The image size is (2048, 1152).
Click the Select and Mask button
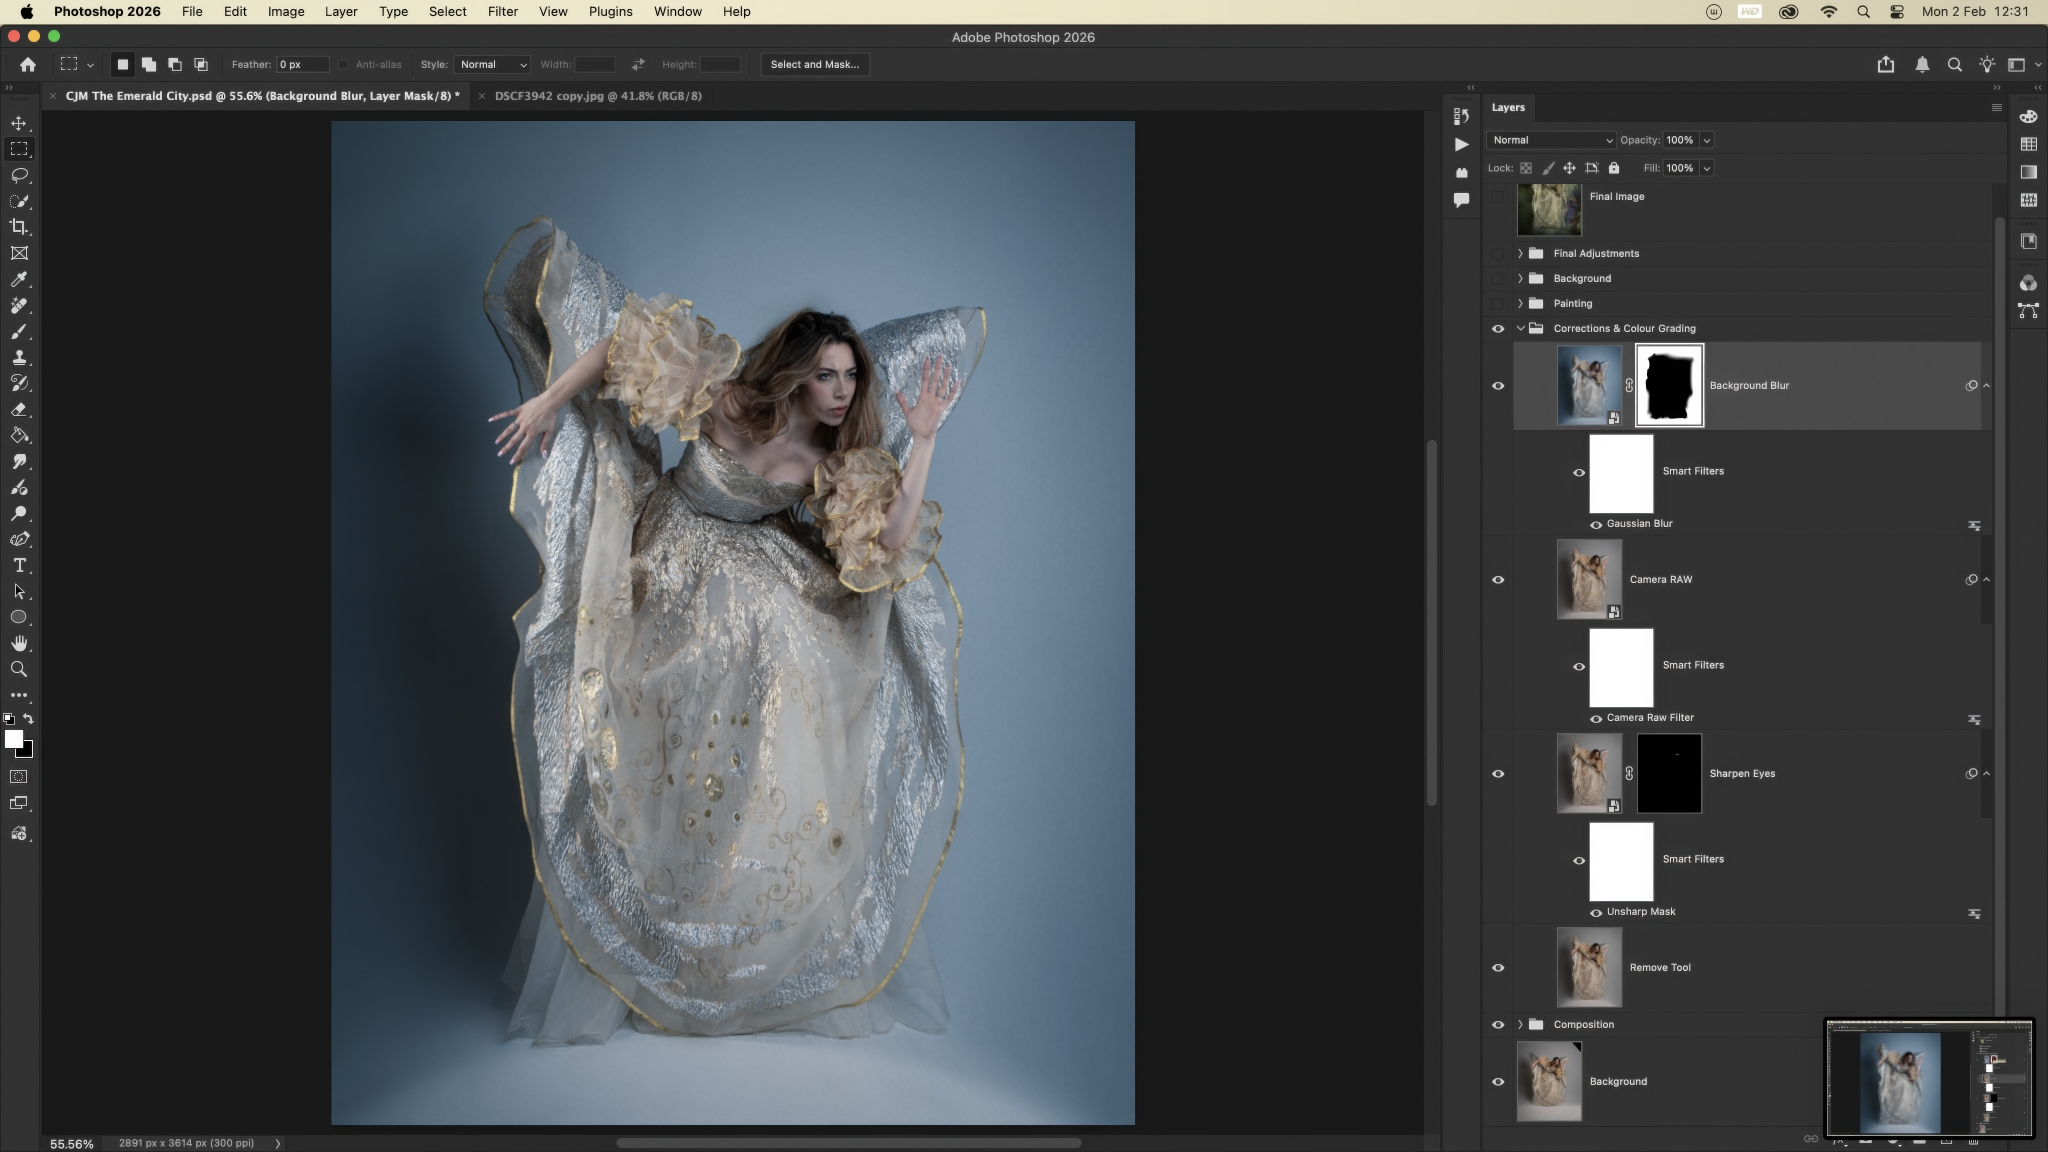click(x=814, y=64)
